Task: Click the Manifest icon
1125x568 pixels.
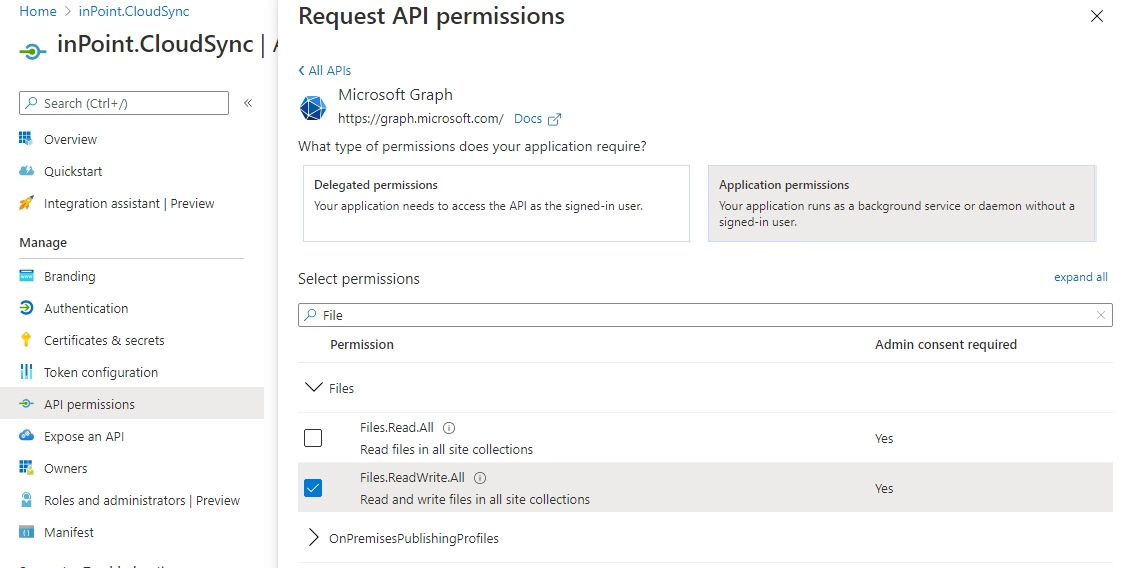Action: (26, 532)
